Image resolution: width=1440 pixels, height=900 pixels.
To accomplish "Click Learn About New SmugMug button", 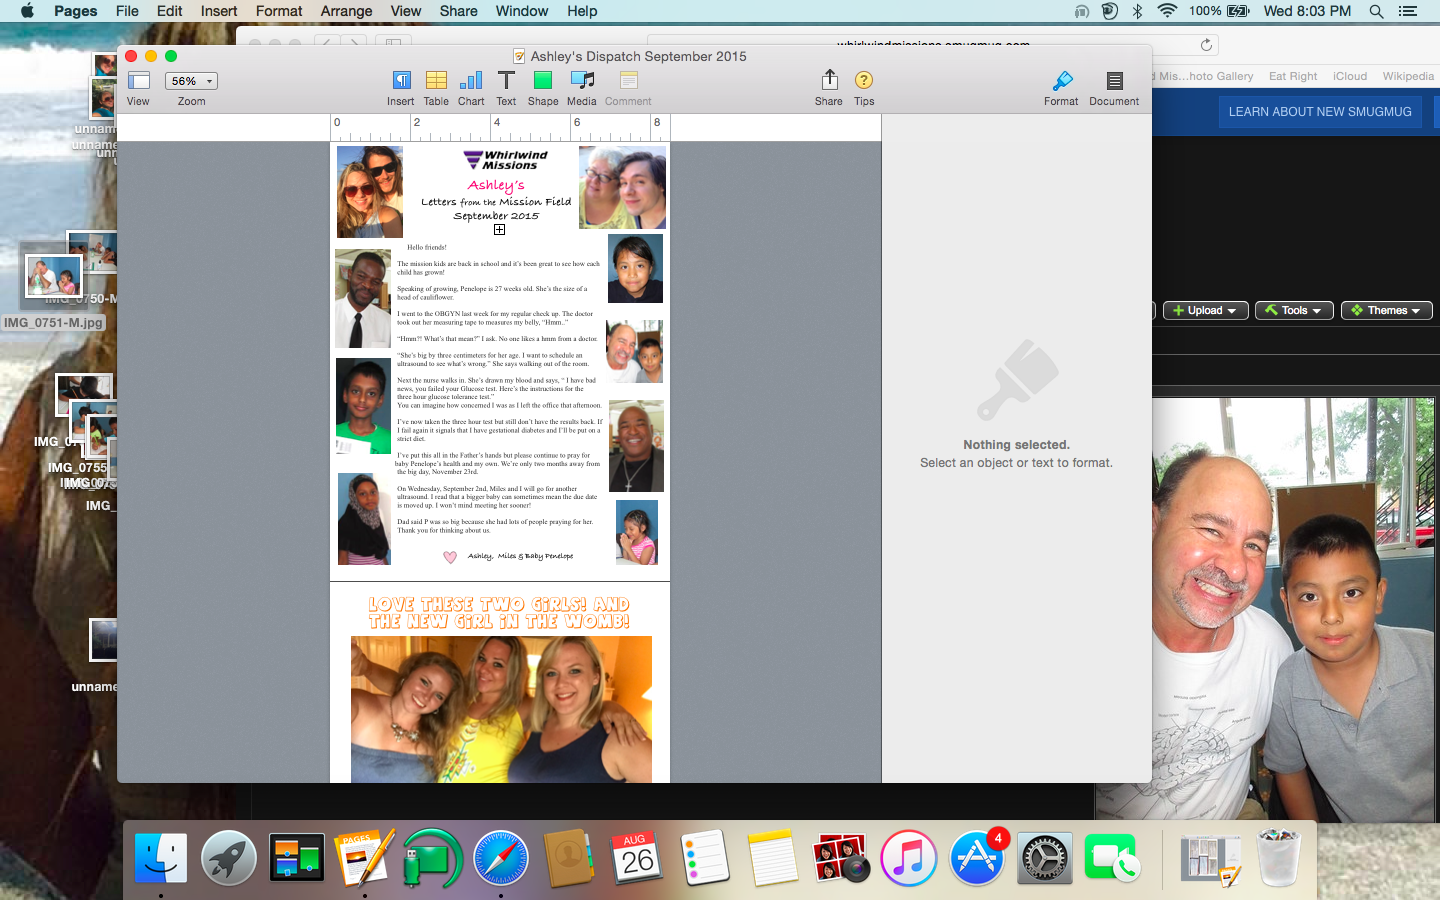I will [x=1319, y=112].
